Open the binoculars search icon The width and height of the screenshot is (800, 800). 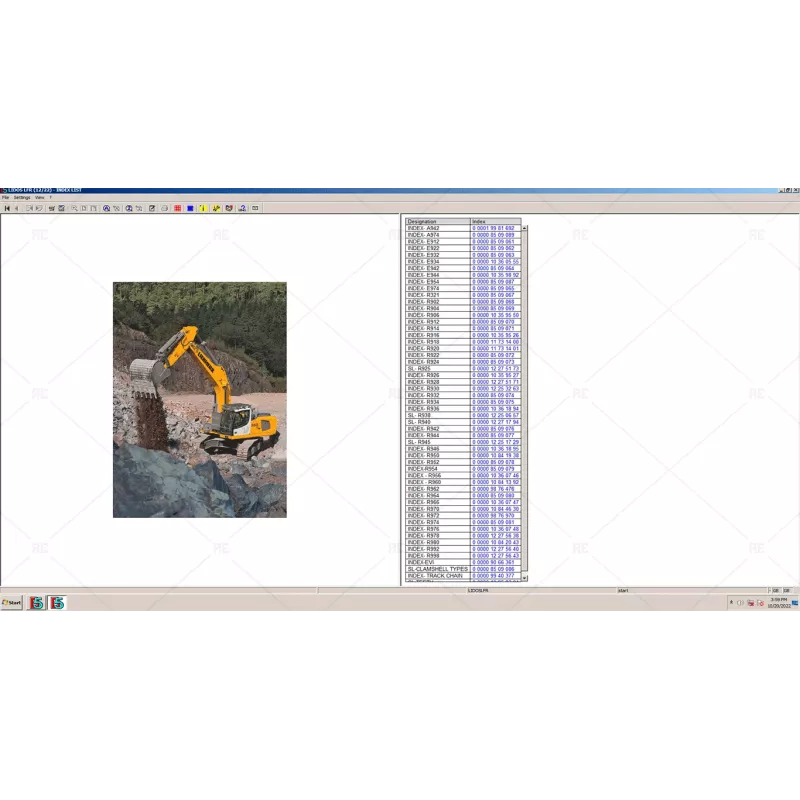click(x=107, y=208)
